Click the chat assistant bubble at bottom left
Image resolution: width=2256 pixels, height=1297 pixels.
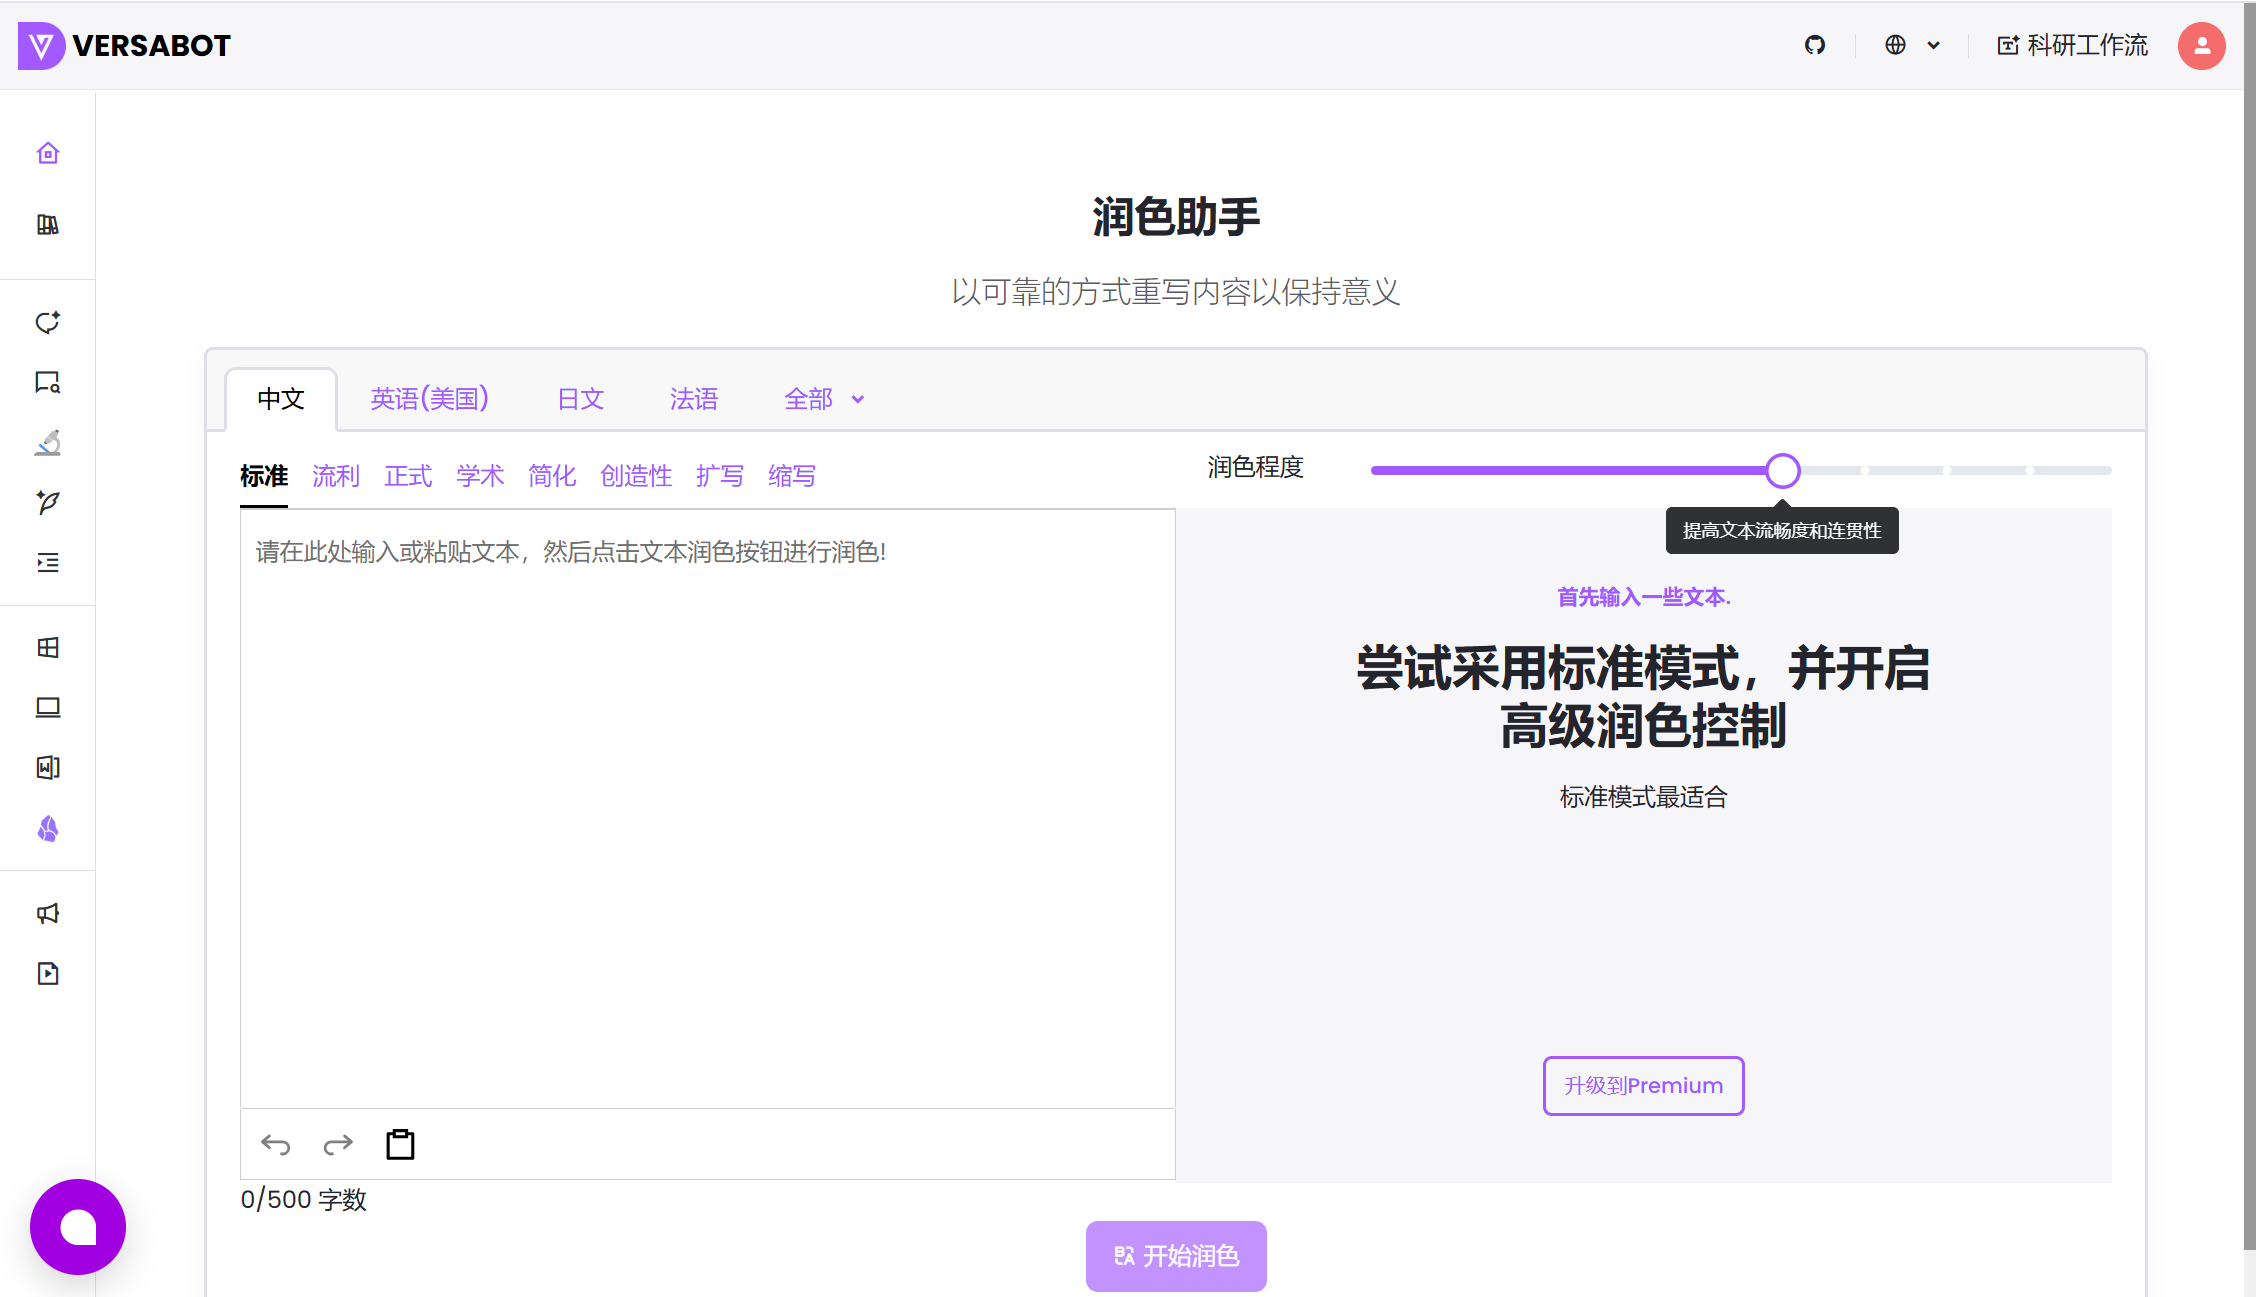[77, 1227]
